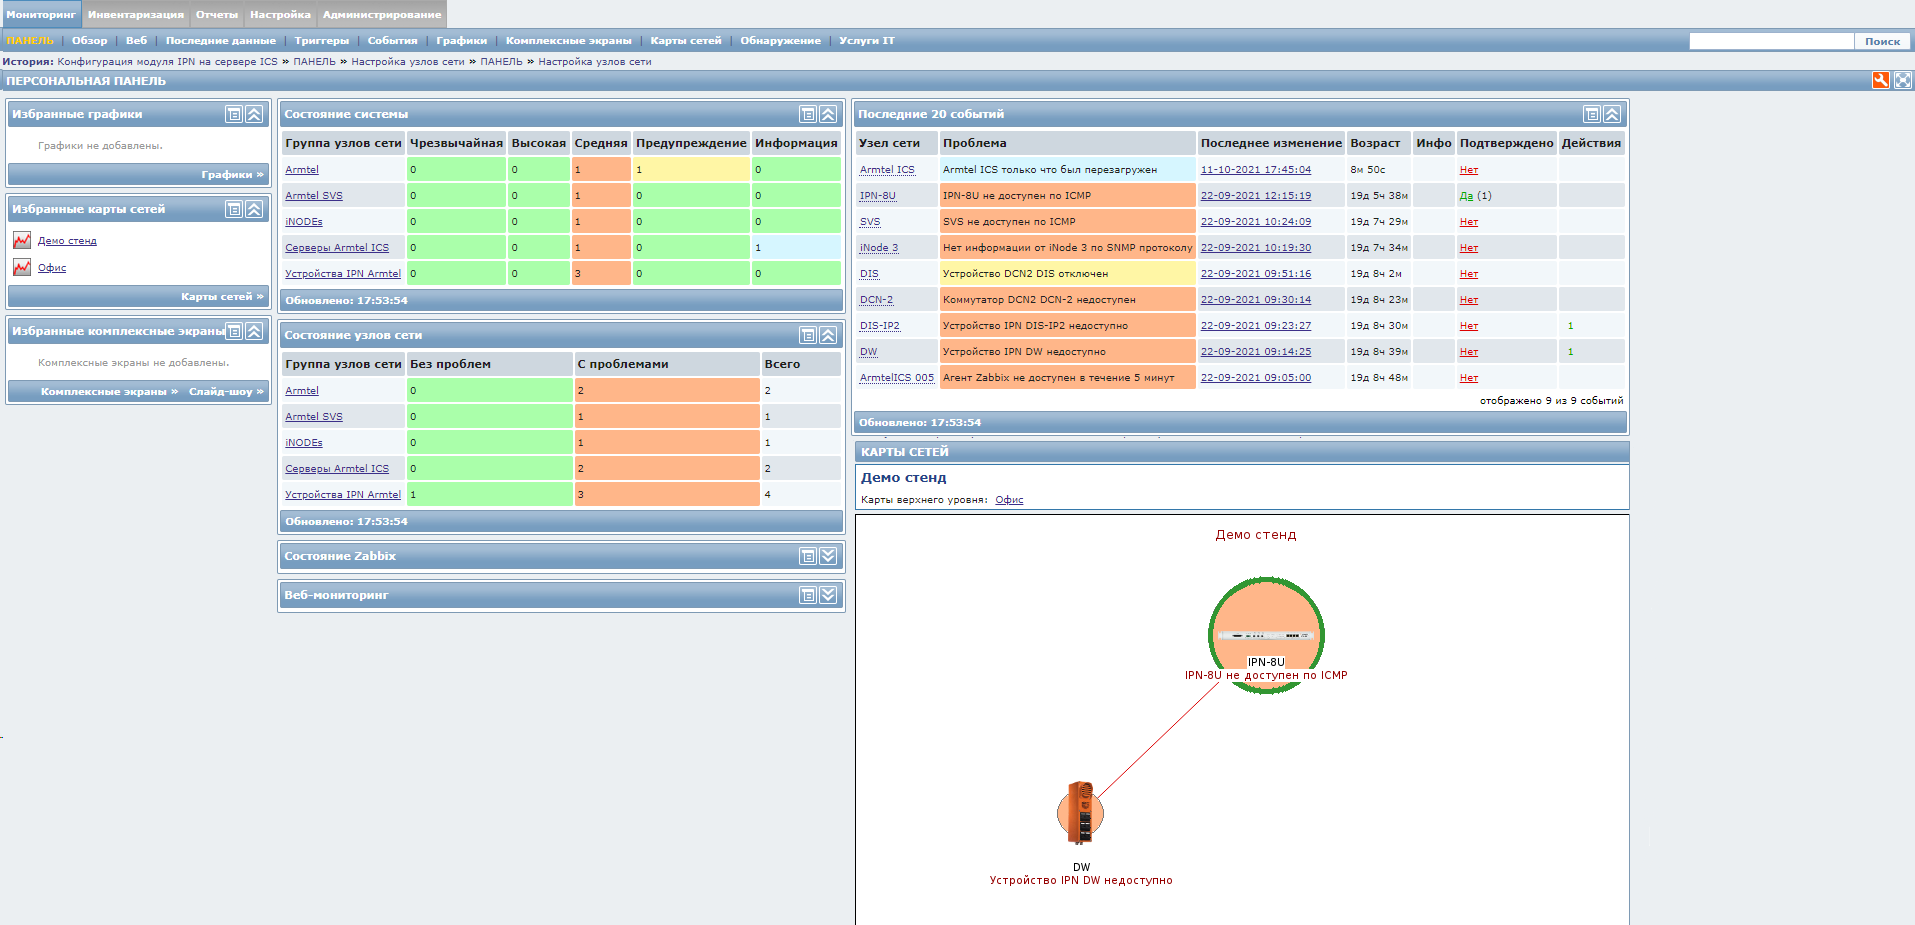1915x925 pixels.
Task: Click the orange wrench dashboard configuration icon
Action: point(1881,80)
